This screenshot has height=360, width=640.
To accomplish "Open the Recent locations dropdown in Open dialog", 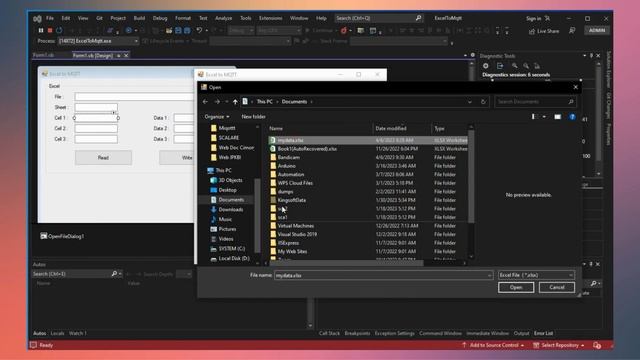I will coord(227,102).
